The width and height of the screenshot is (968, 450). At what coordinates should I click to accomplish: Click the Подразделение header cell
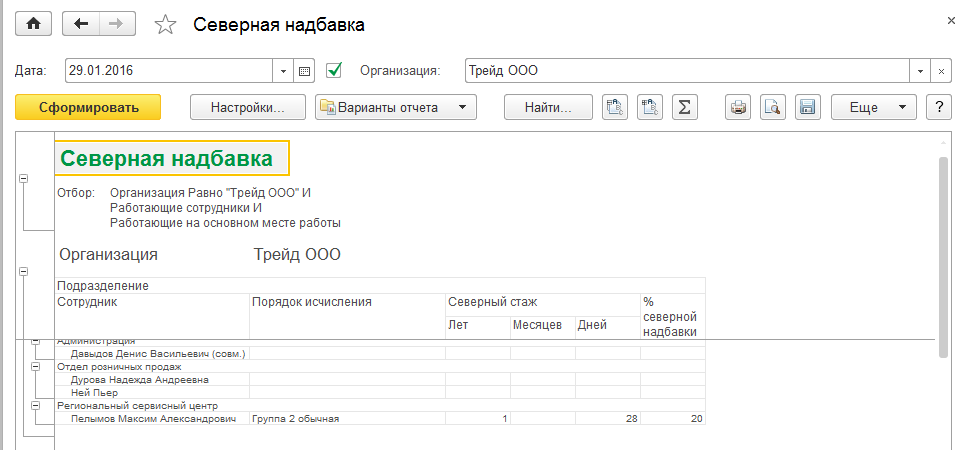(380, 286)
